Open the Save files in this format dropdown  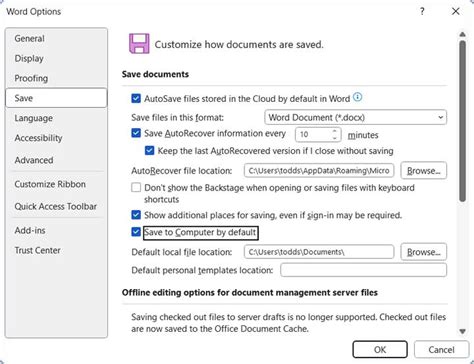[x=355, y=117]
